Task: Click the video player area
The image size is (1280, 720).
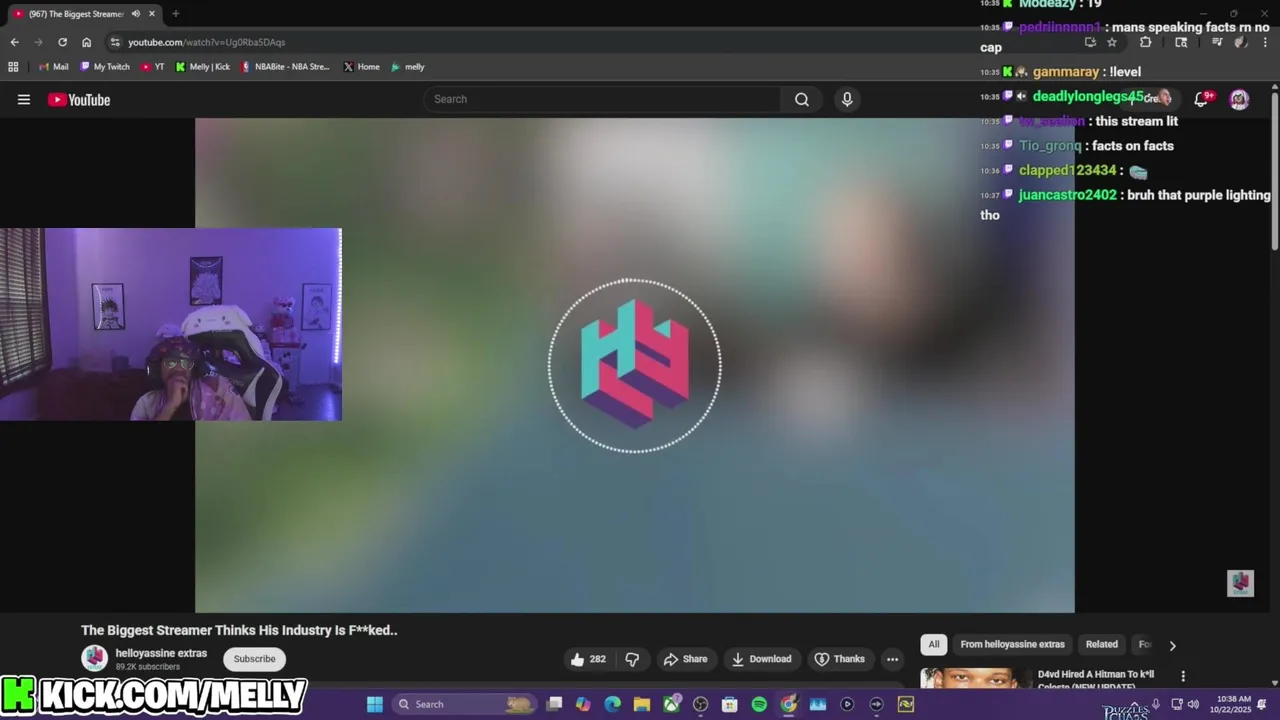Action: coord(634,365)
